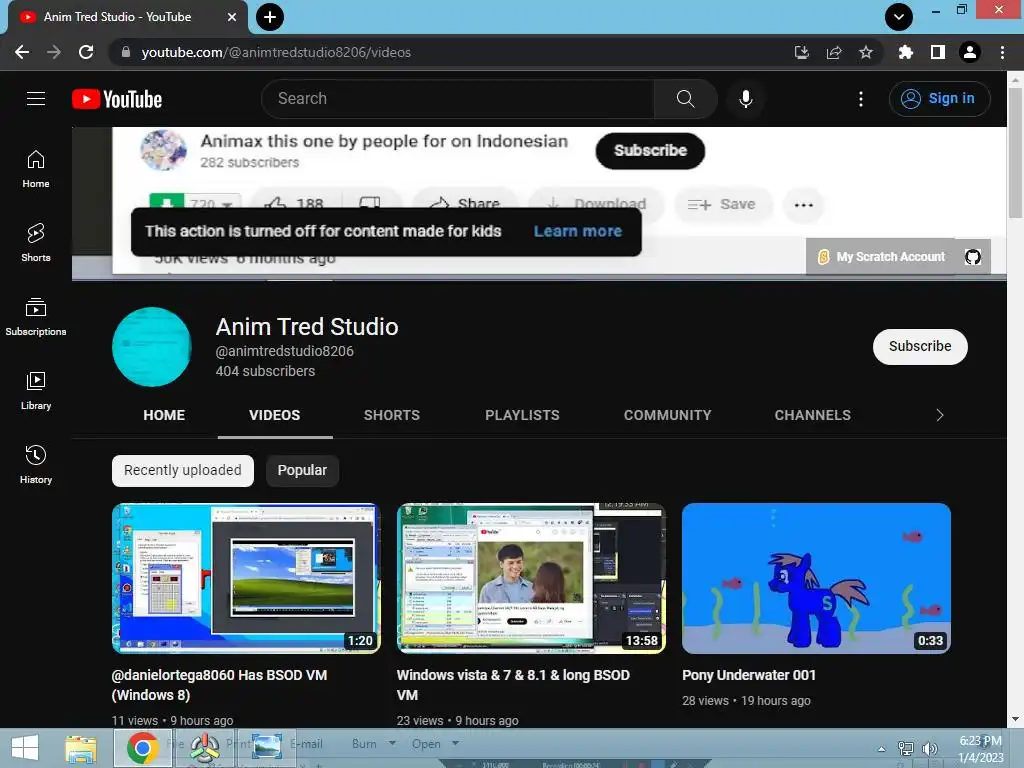Open Chrome extensions puzzle icon

pyautogui.click(x=905, y=52)
